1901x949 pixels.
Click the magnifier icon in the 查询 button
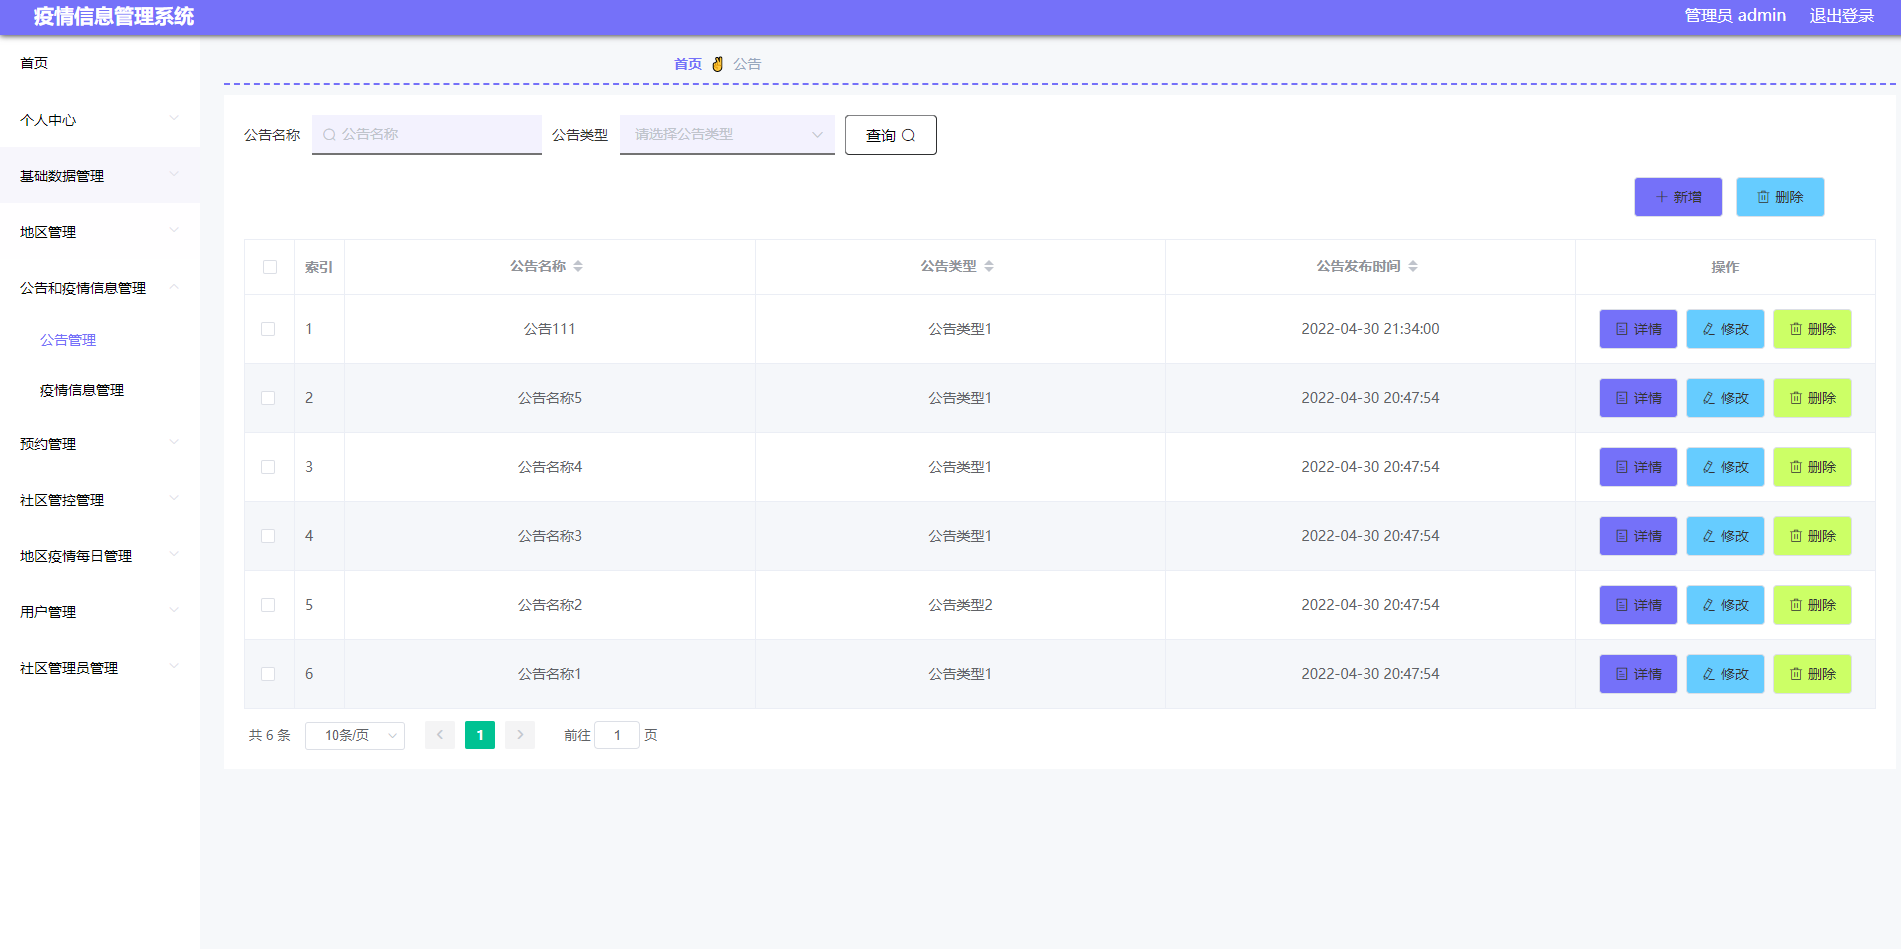pyautogui.click(x=909, y=134)
